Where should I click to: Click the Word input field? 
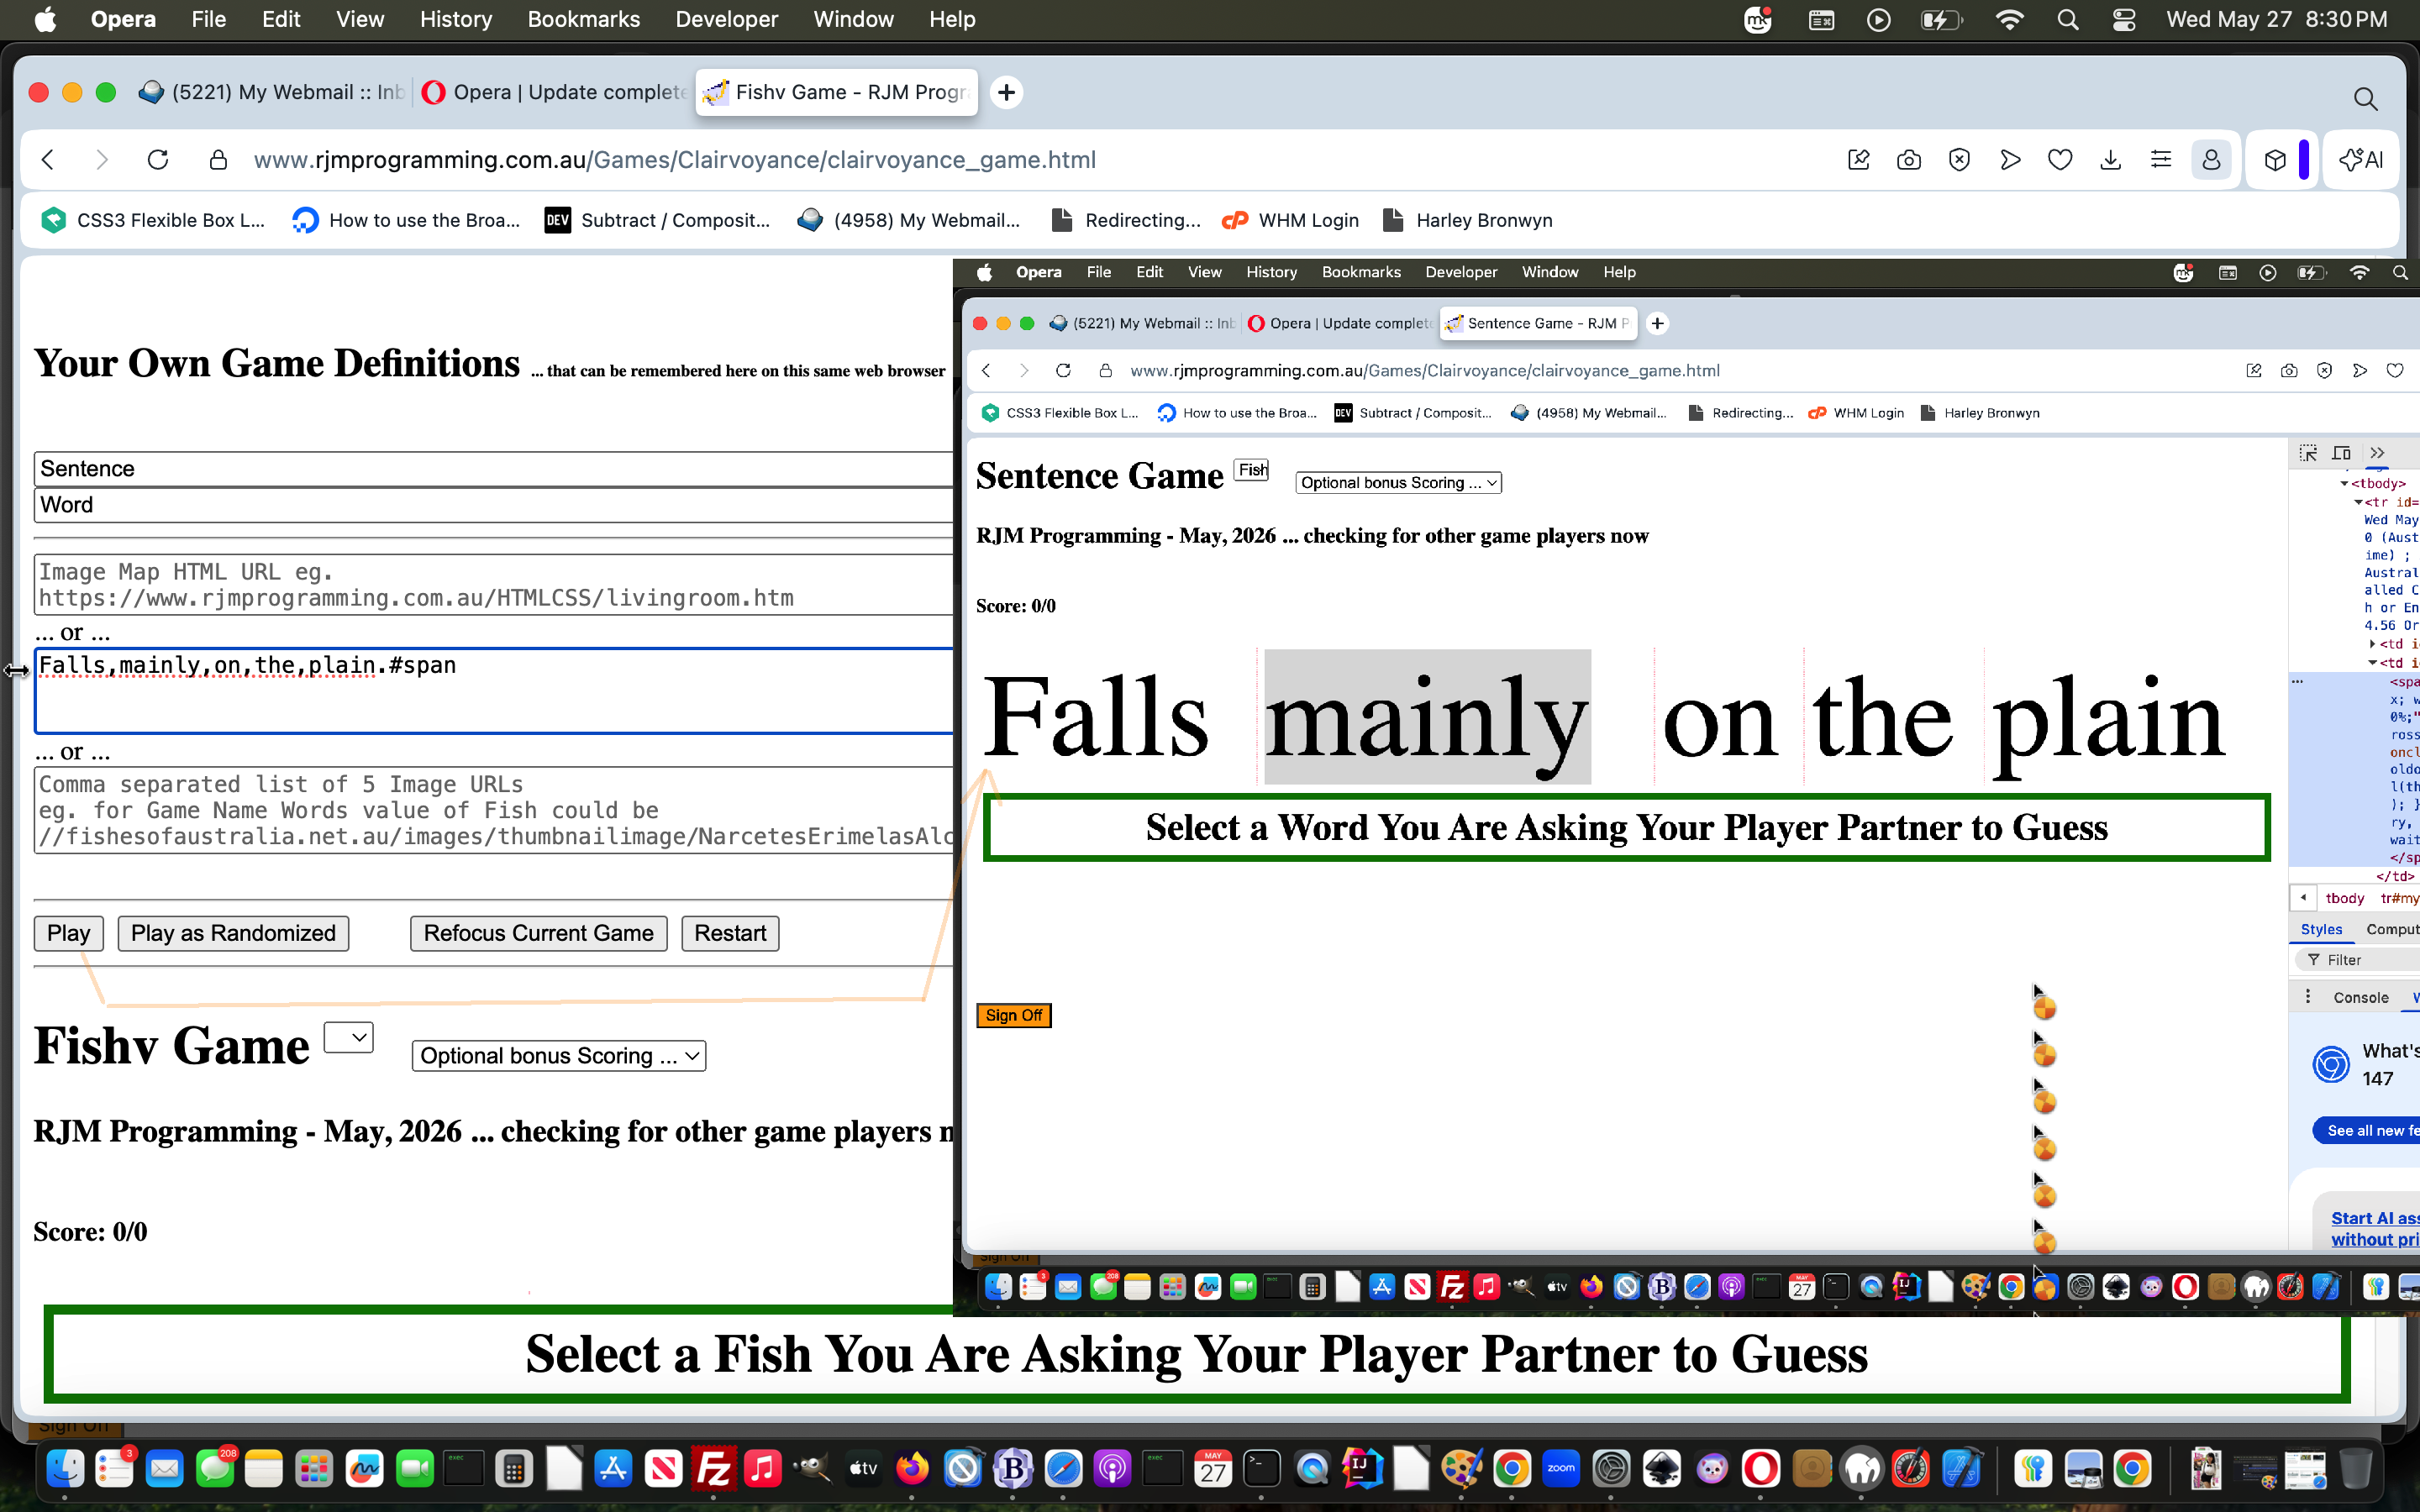pyautogui.click(x=494, y=505)
